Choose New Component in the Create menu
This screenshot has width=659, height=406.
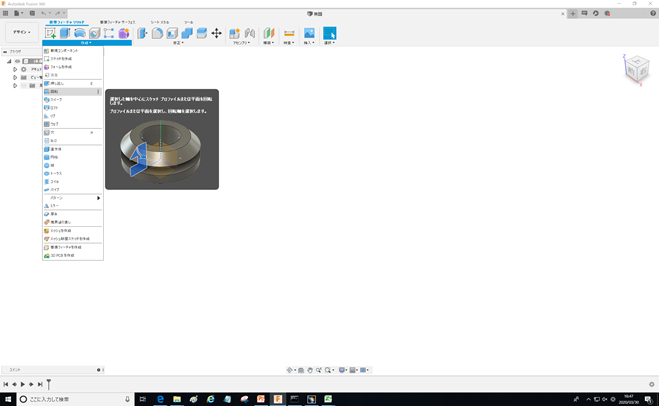click(x=73, y=50)
